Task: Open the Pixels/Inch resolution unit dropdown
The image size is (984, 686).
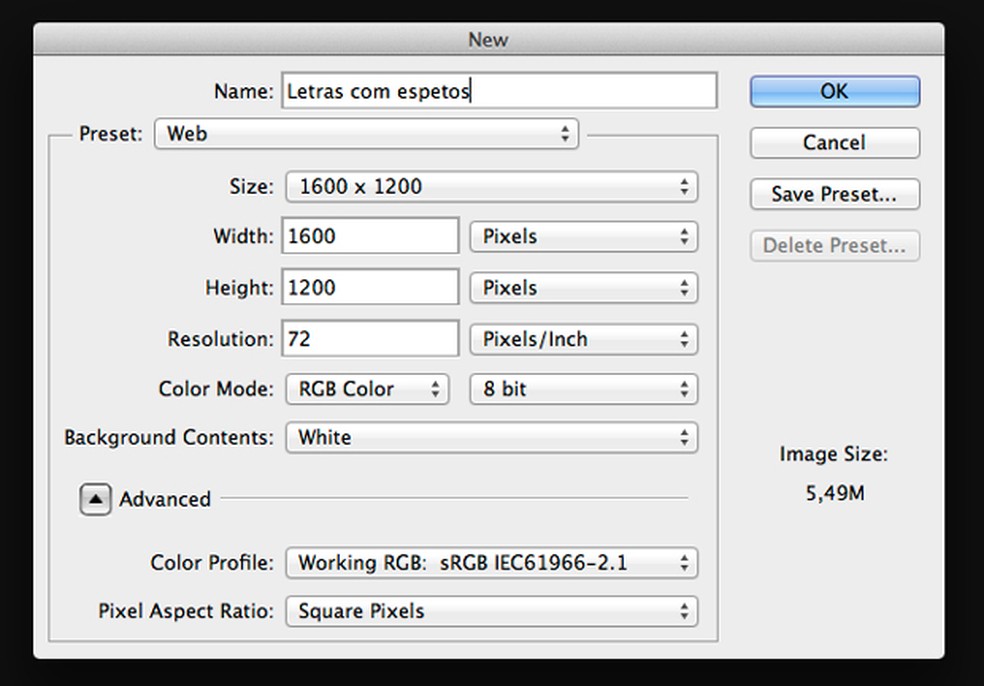Action: (583, 339)
